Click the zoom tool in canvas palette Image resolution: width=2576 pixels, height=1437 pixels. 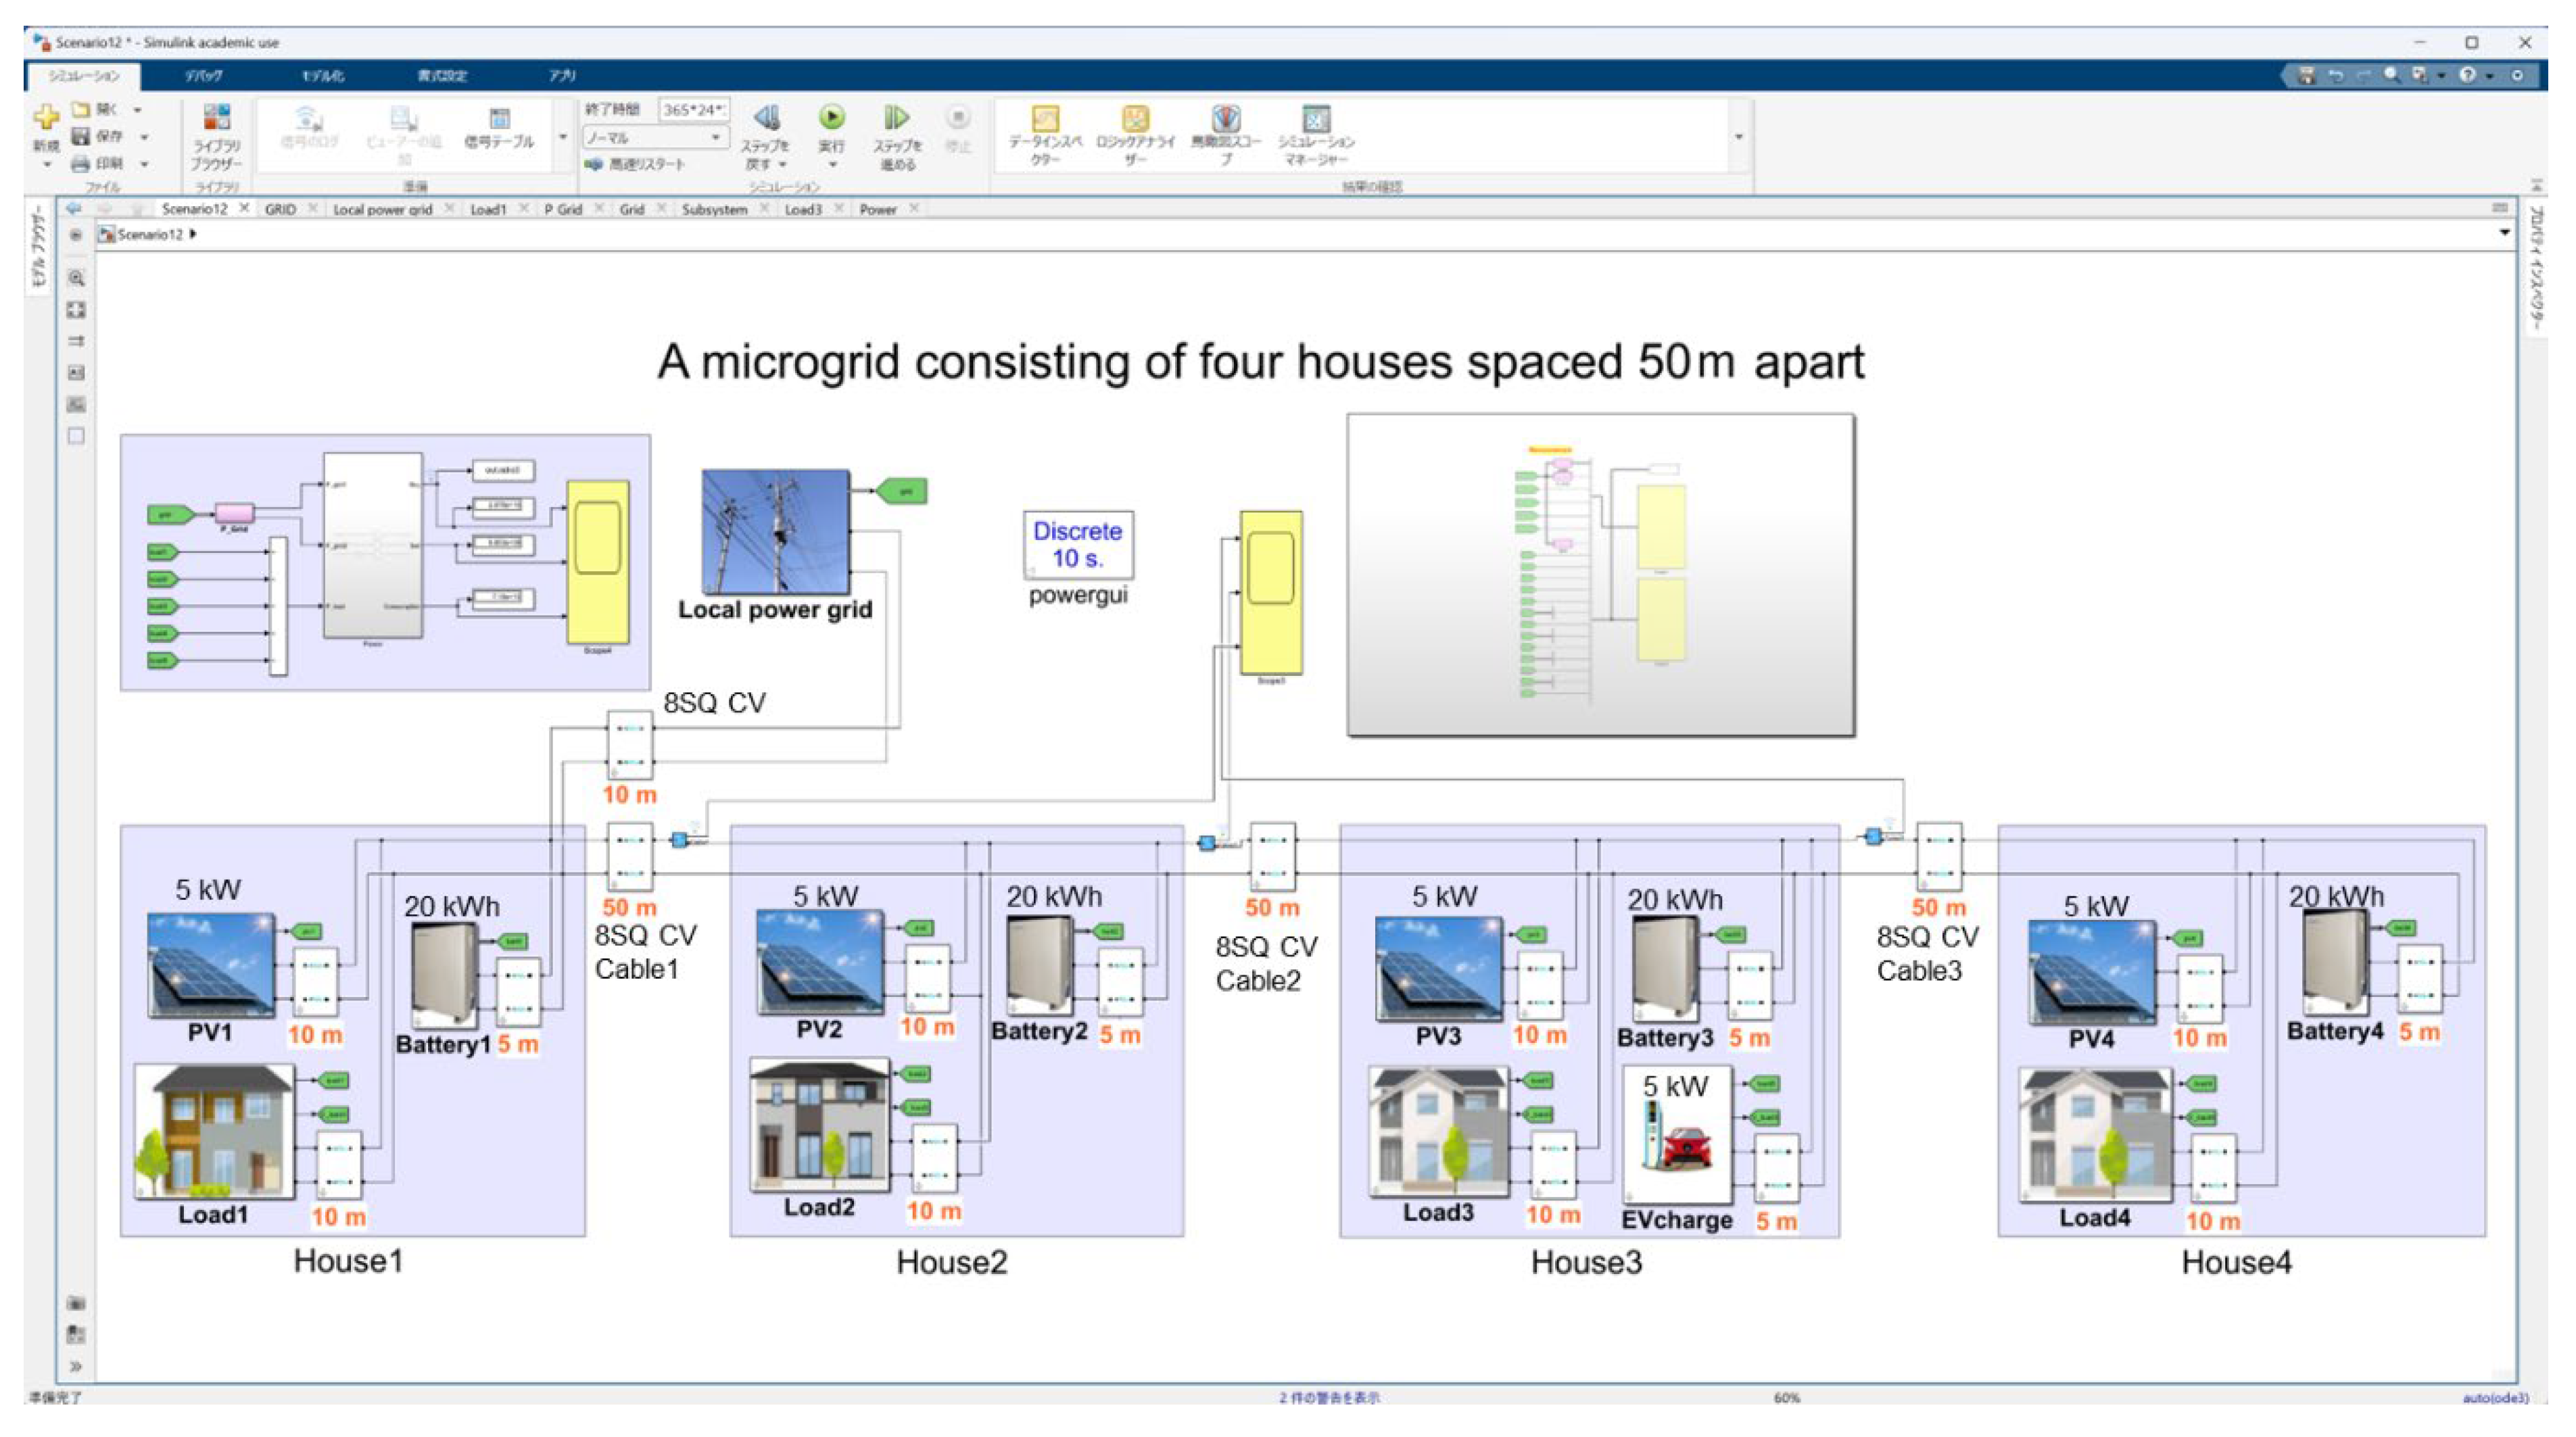(76, 279)
